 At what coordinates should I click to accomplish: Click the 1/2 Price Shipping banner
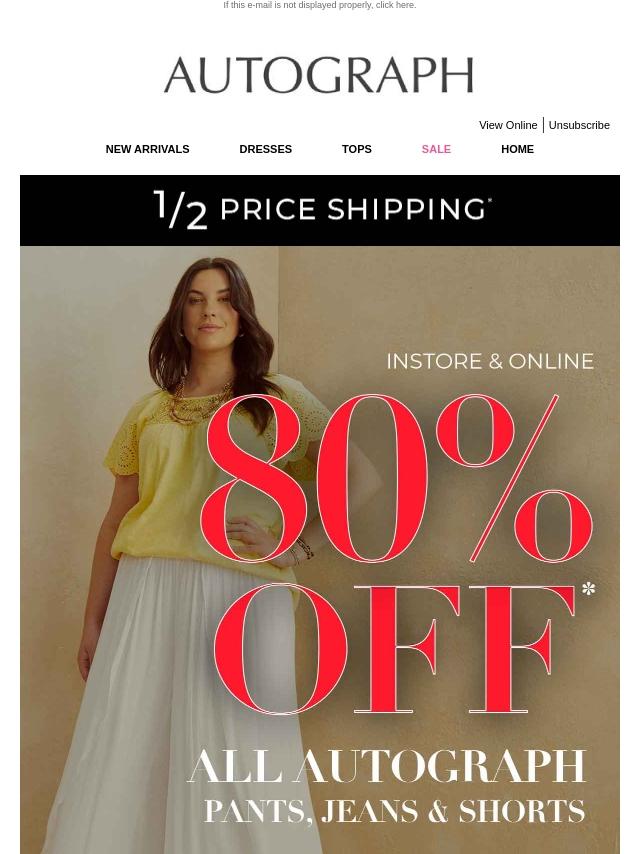[x=320, y=210]
